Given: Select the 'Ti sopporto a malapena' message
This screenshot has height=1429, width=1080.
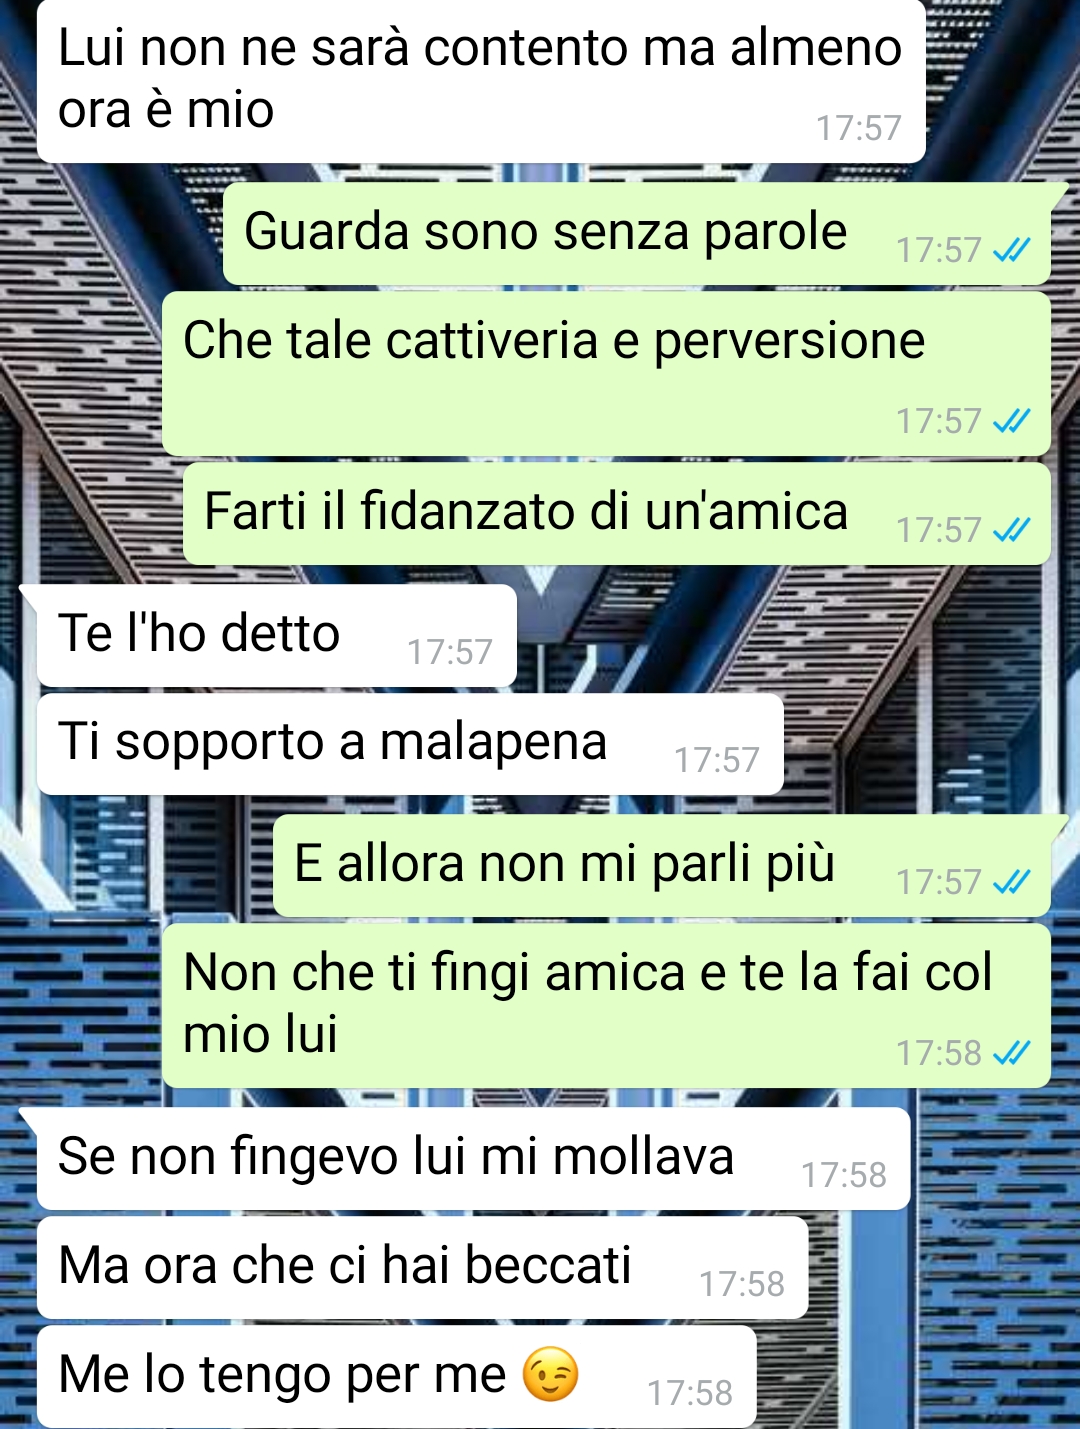Looking at the screenshot, I should click(410, 744).
